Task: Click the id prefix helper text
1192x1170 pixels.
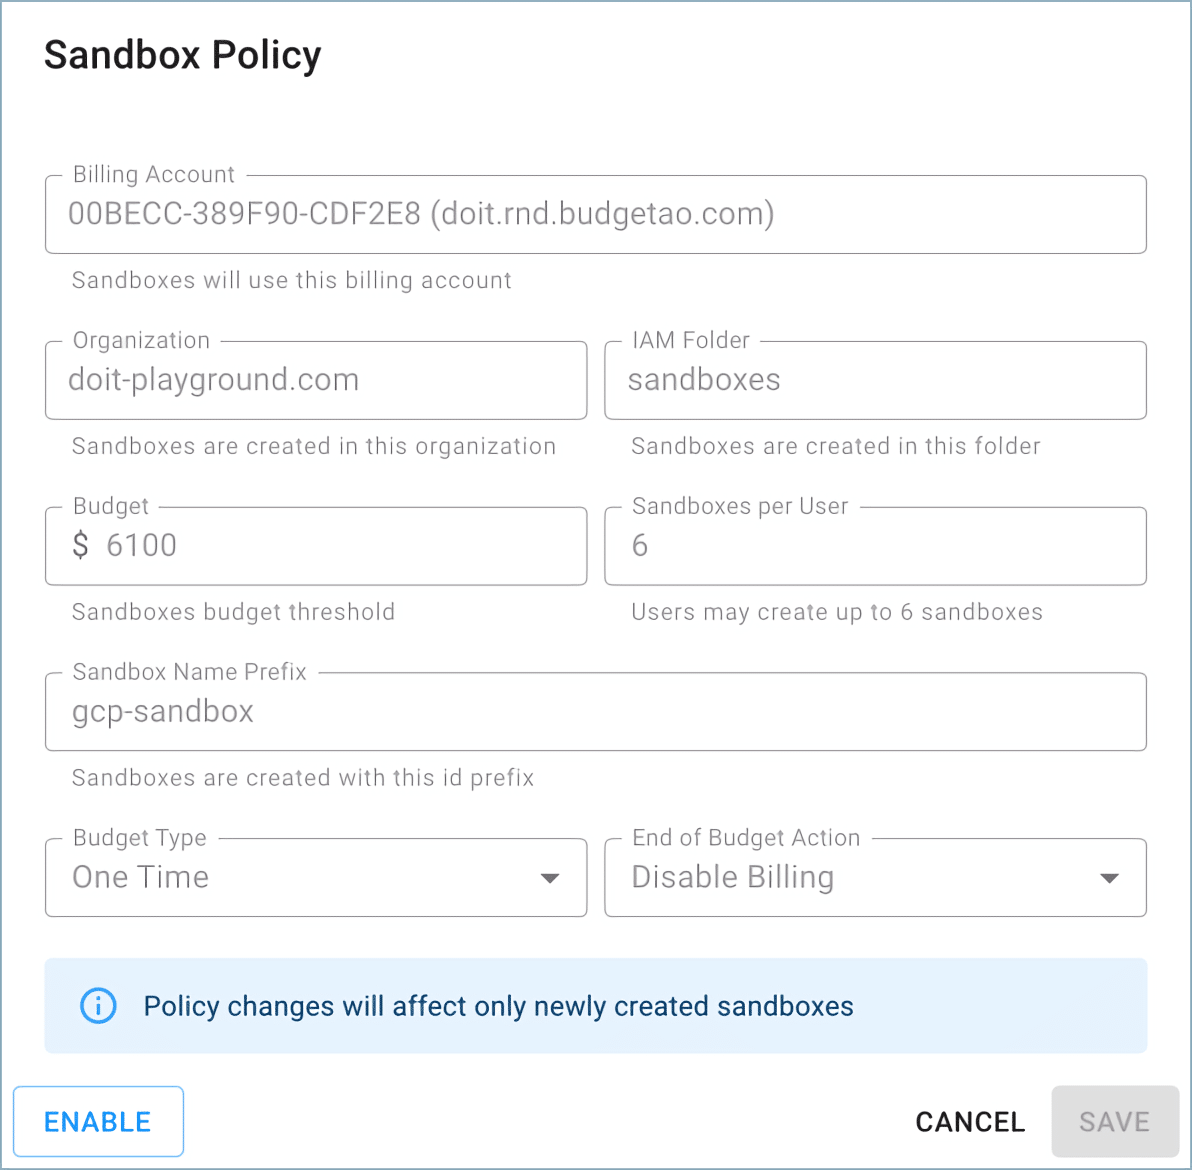Action: pos(302,778)
